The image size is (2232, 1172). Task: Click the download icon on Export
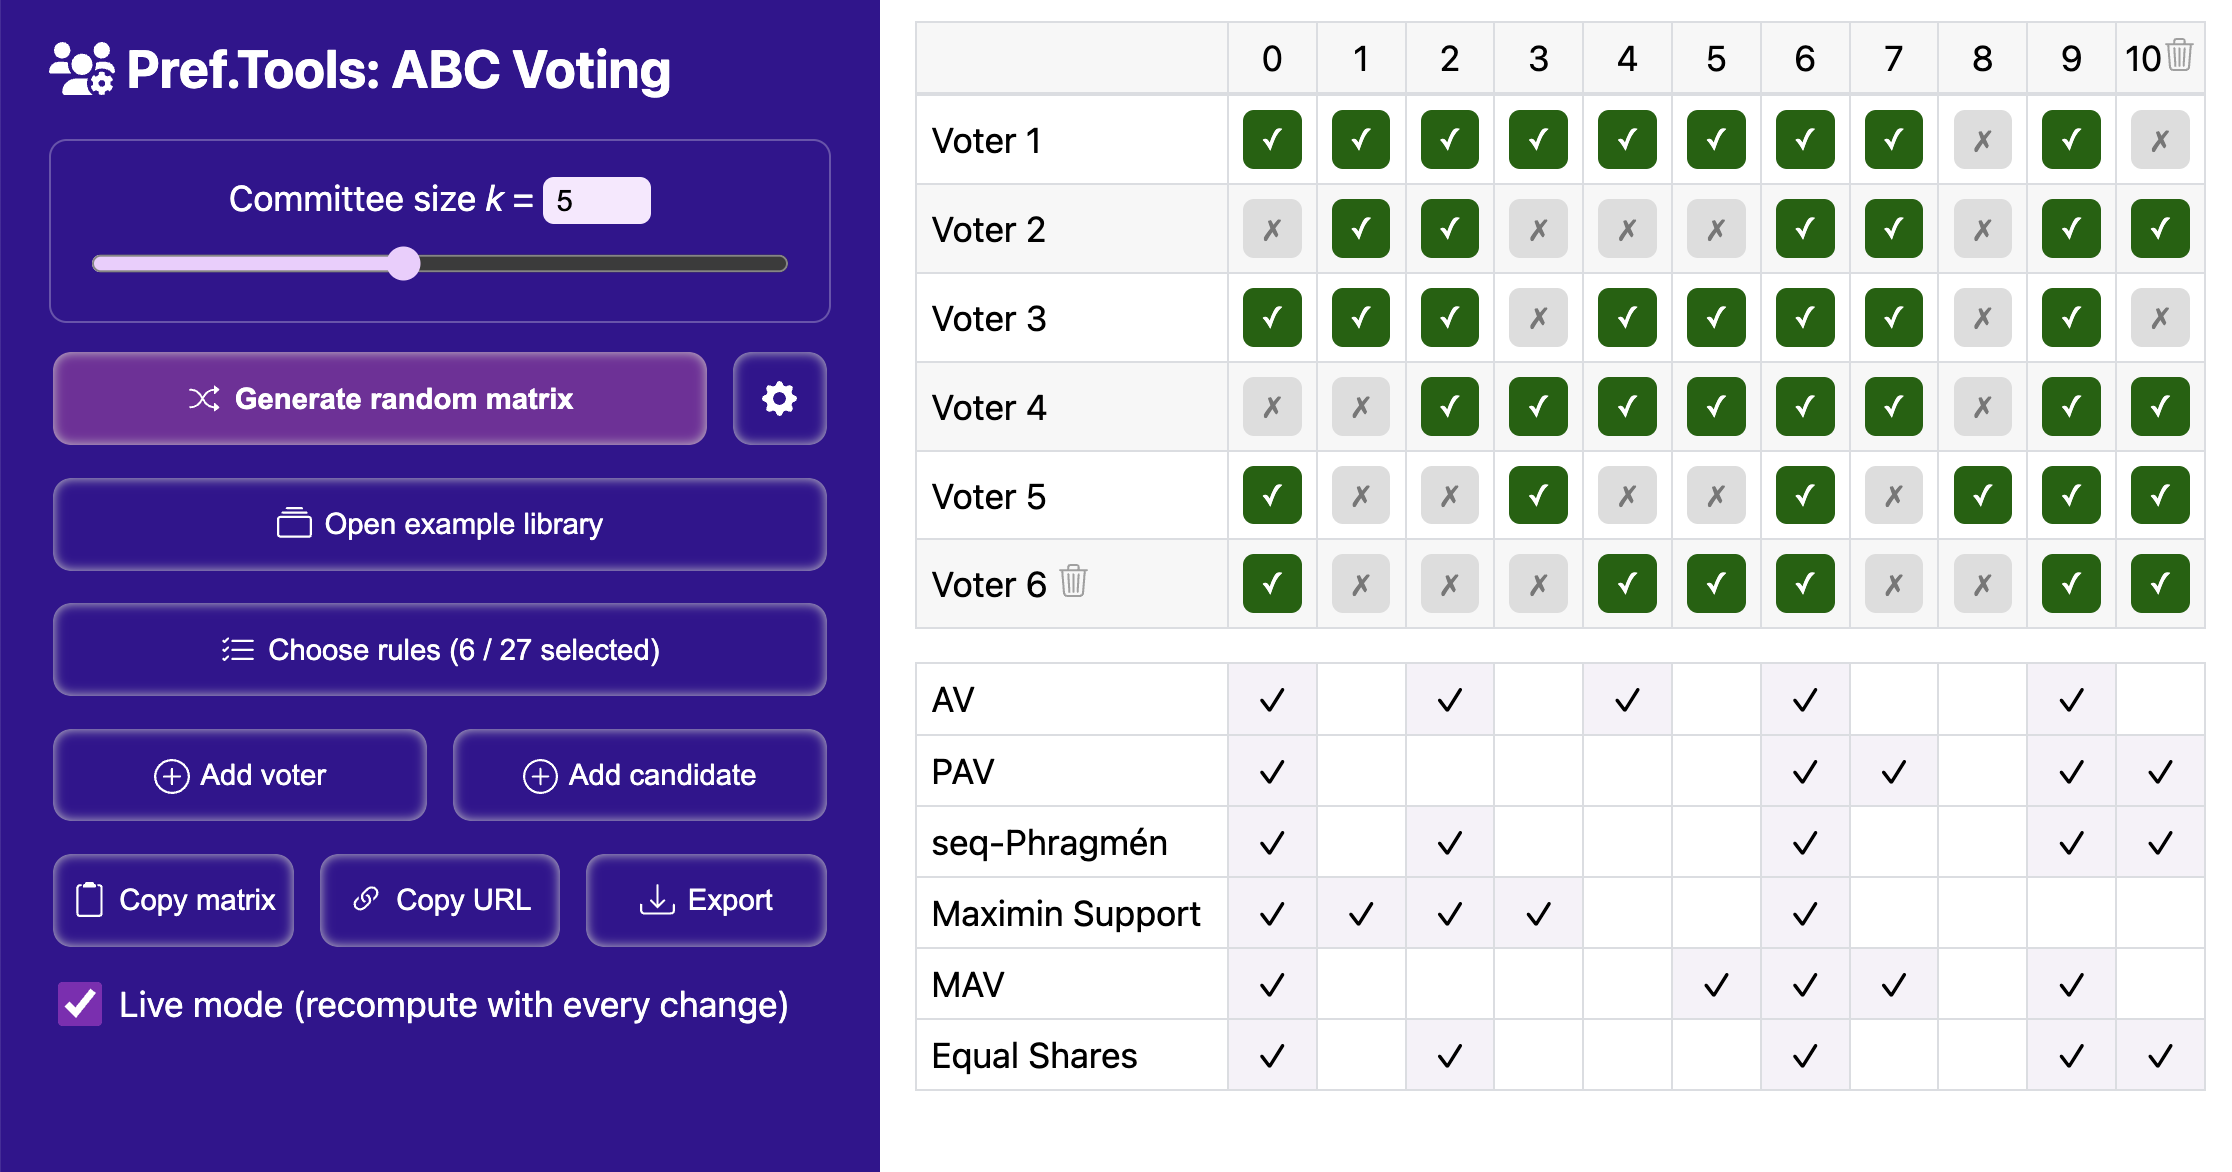pyautogui.click(x=656, y=900)
